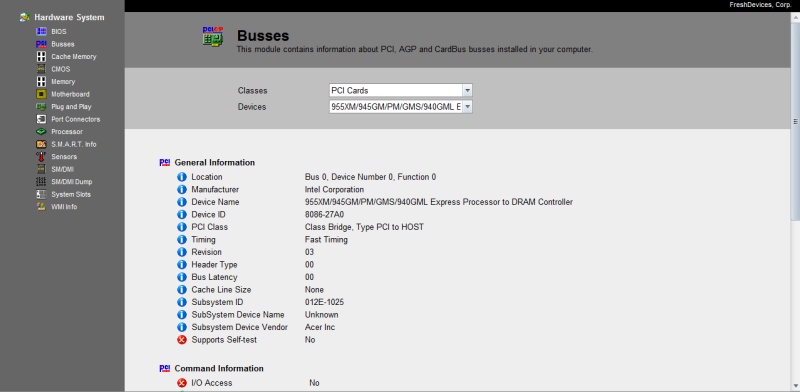Click the General Information heading

tap(214, 163)
